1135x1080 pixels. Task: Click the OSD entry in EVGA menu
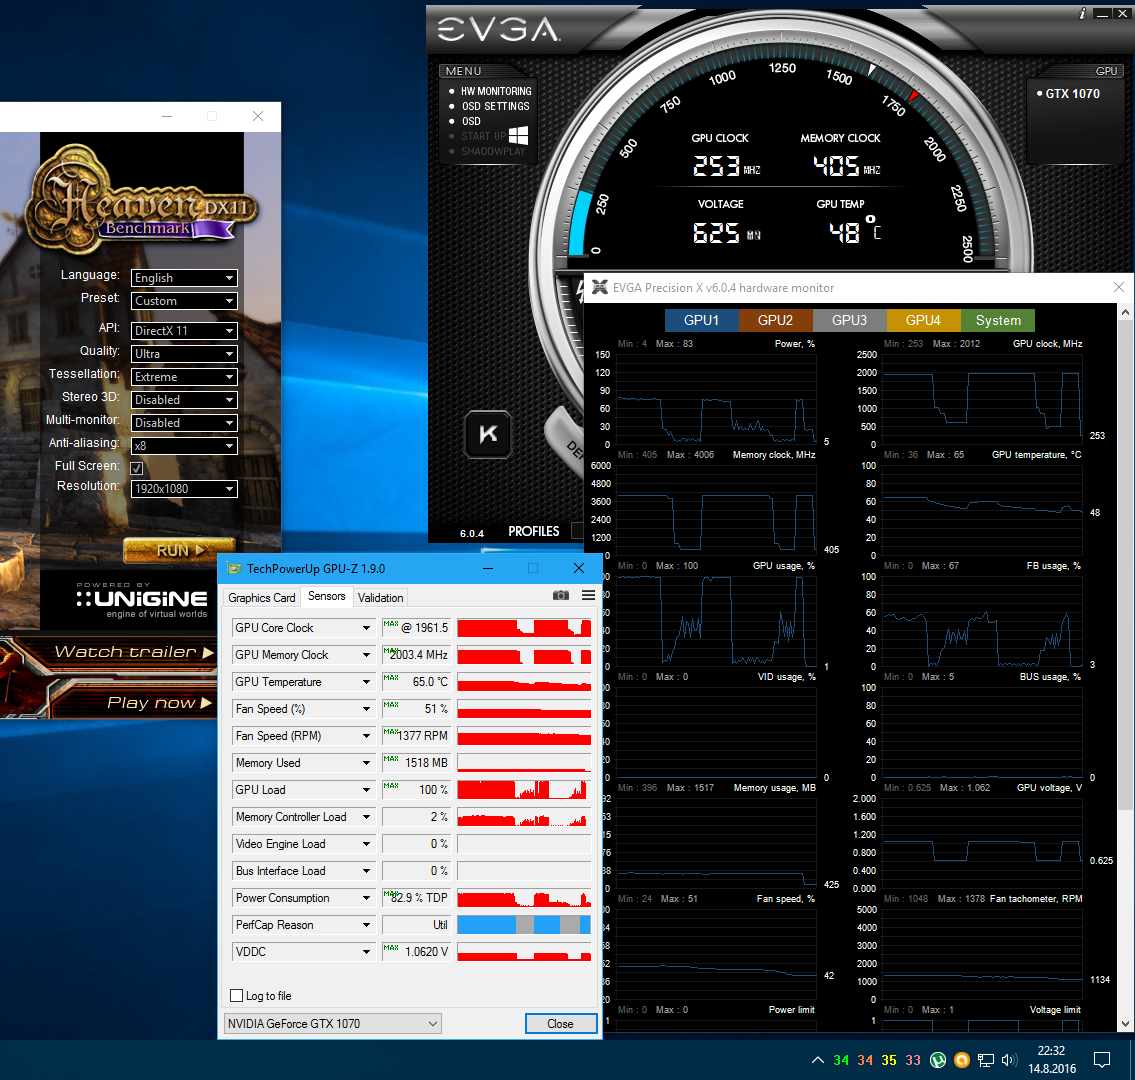(x=471, y=122)
